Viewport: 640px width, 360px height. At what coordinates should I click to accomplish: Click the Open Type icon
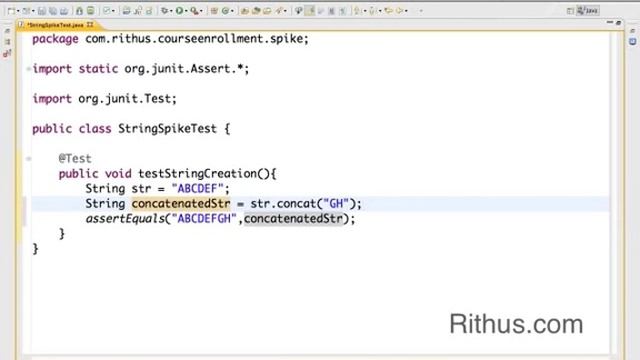coord(245,11)
